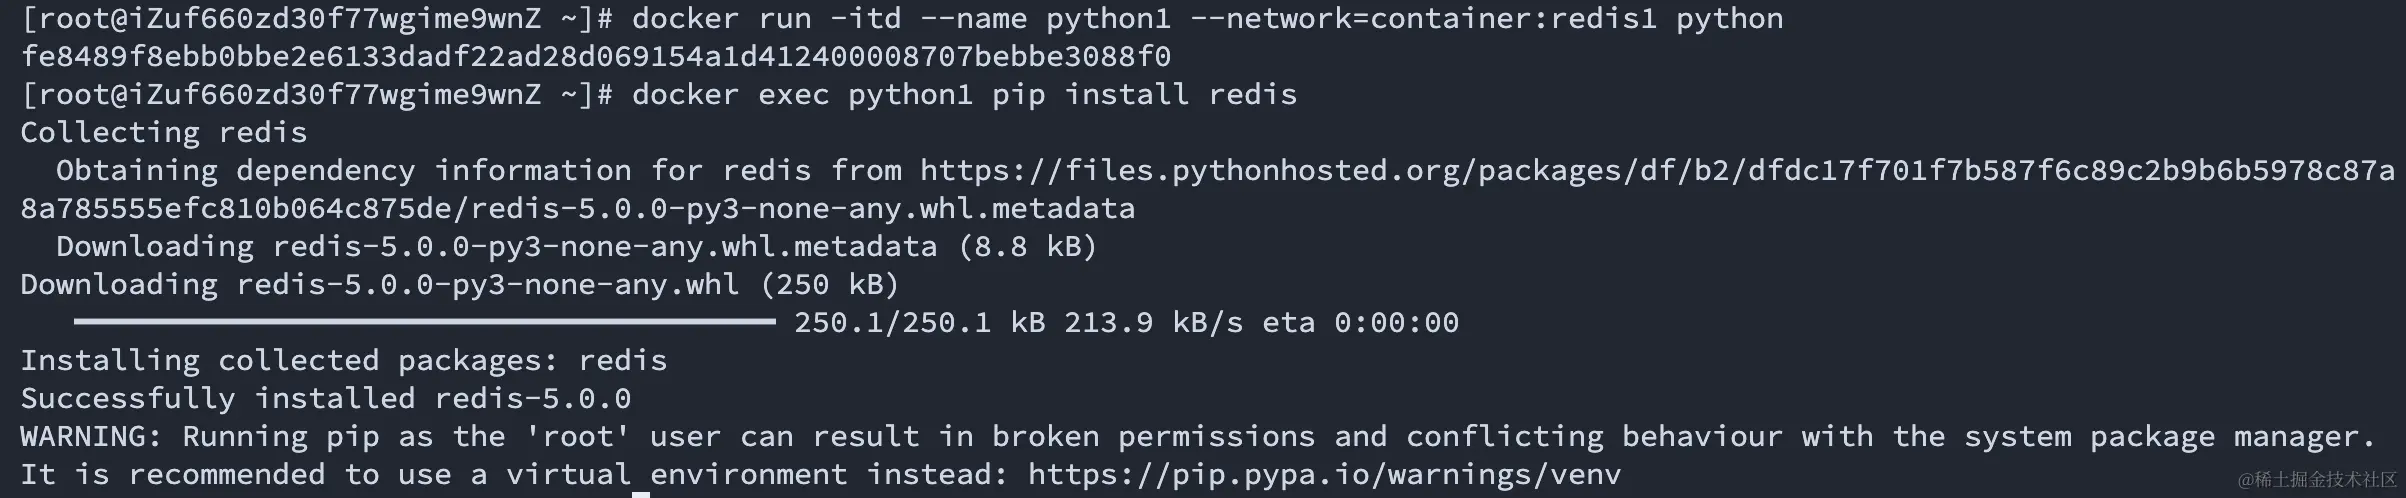Click 'Installing collected packages: redis' line

tap(344, 361)
